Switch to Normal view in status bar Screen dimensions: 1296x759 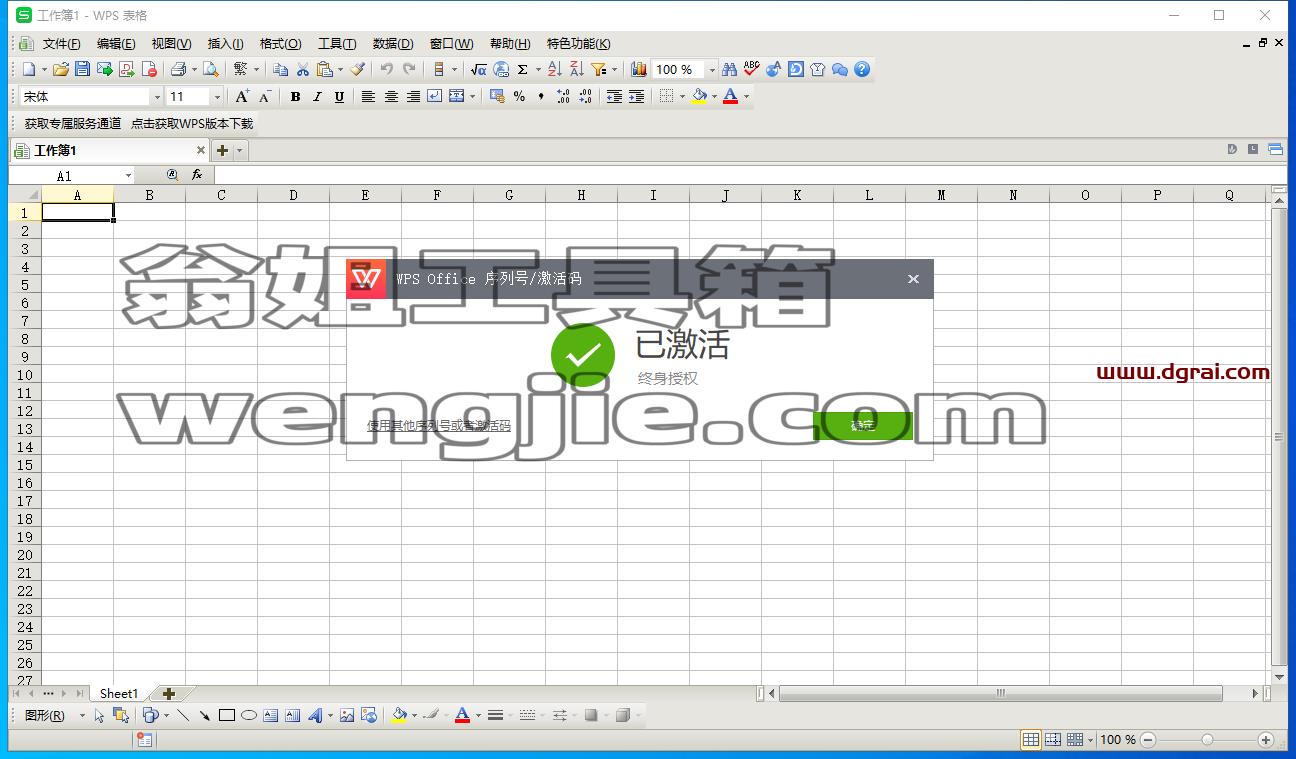point(1031,740)
